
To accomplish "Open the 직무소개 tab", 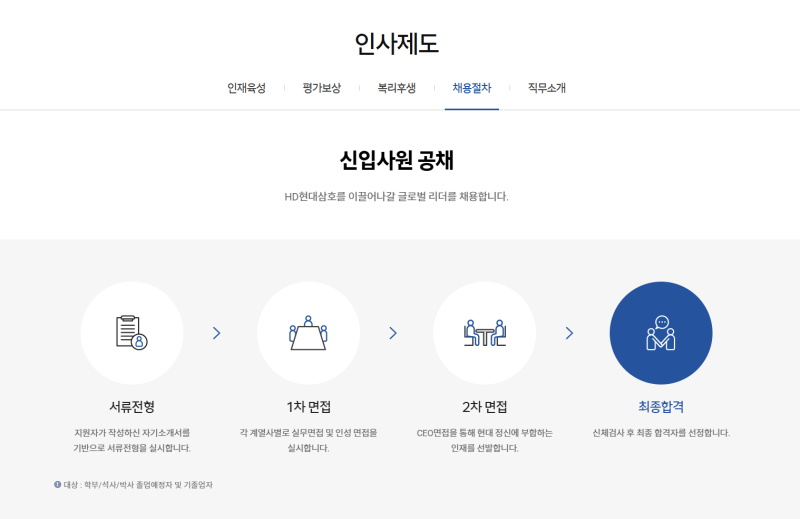I will (547, 88).
